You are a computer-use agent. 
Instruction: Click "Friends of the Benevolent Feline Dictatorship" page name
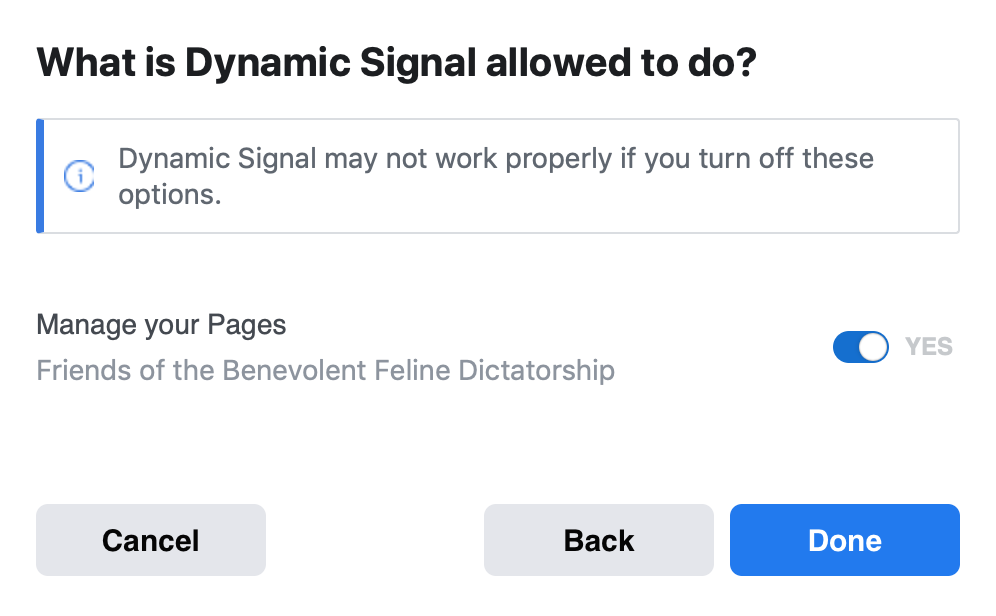click(325, 370)
